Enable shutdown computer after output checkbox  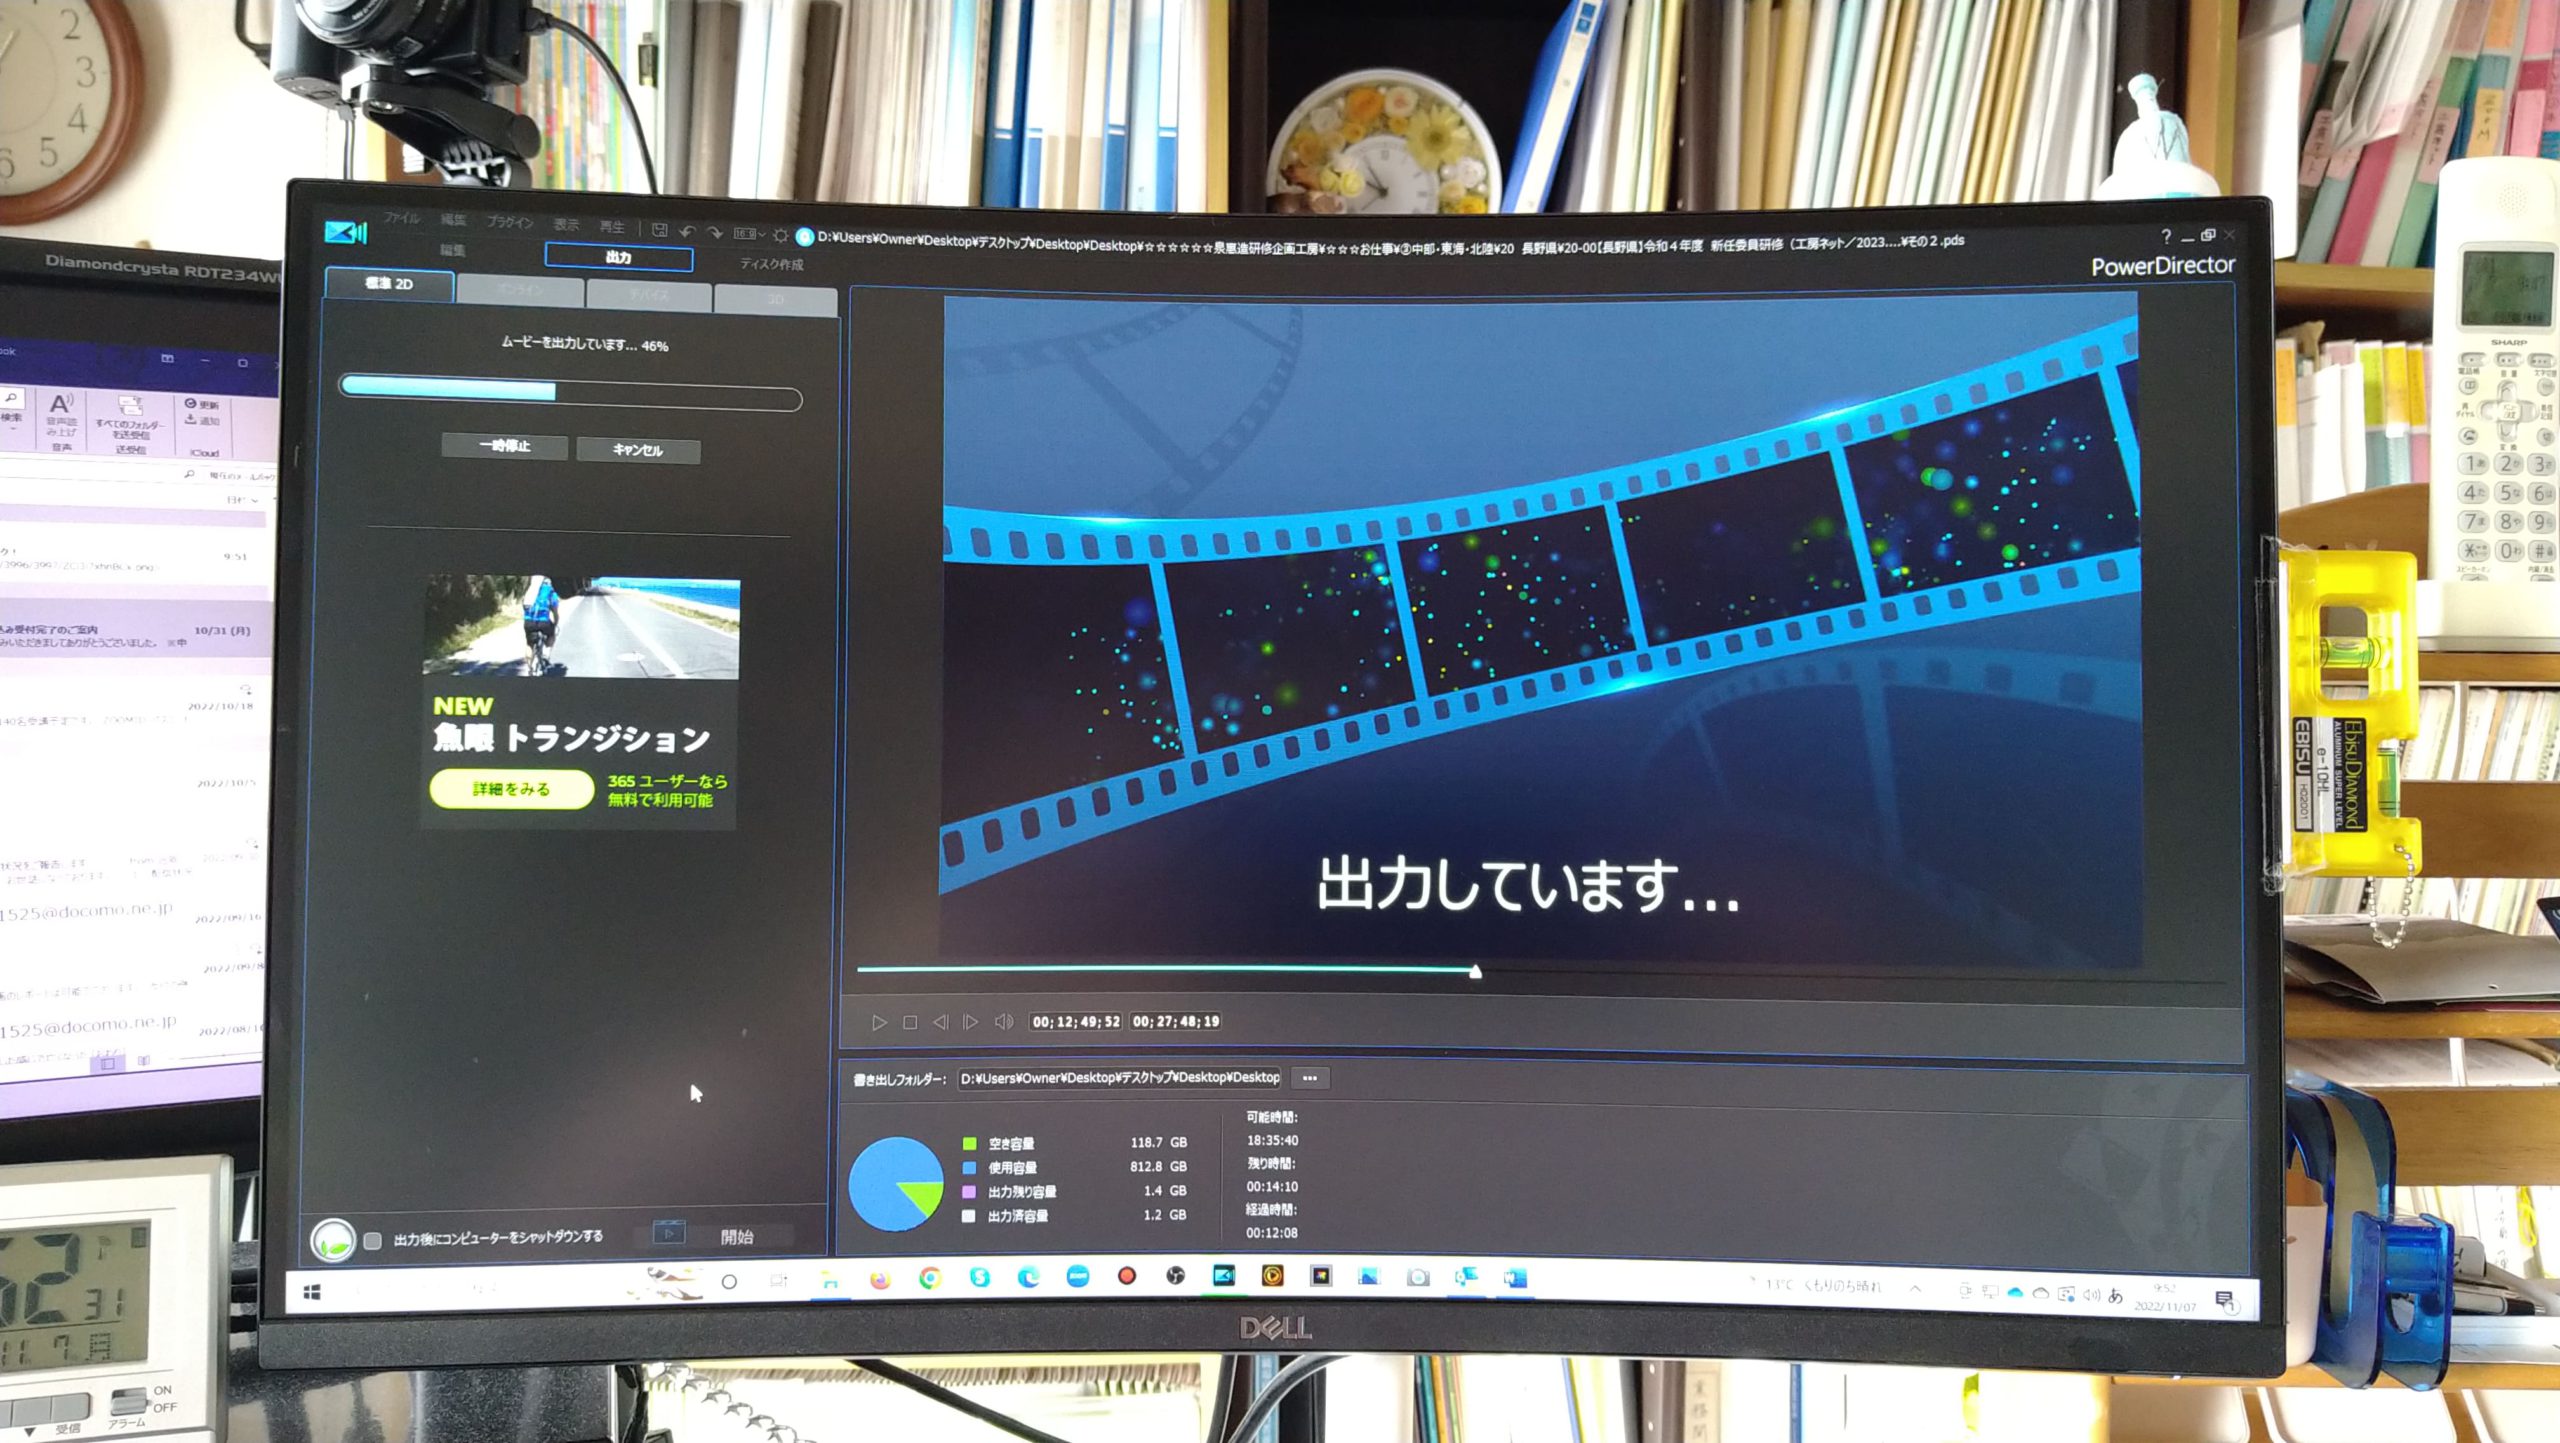[372, 1240]
